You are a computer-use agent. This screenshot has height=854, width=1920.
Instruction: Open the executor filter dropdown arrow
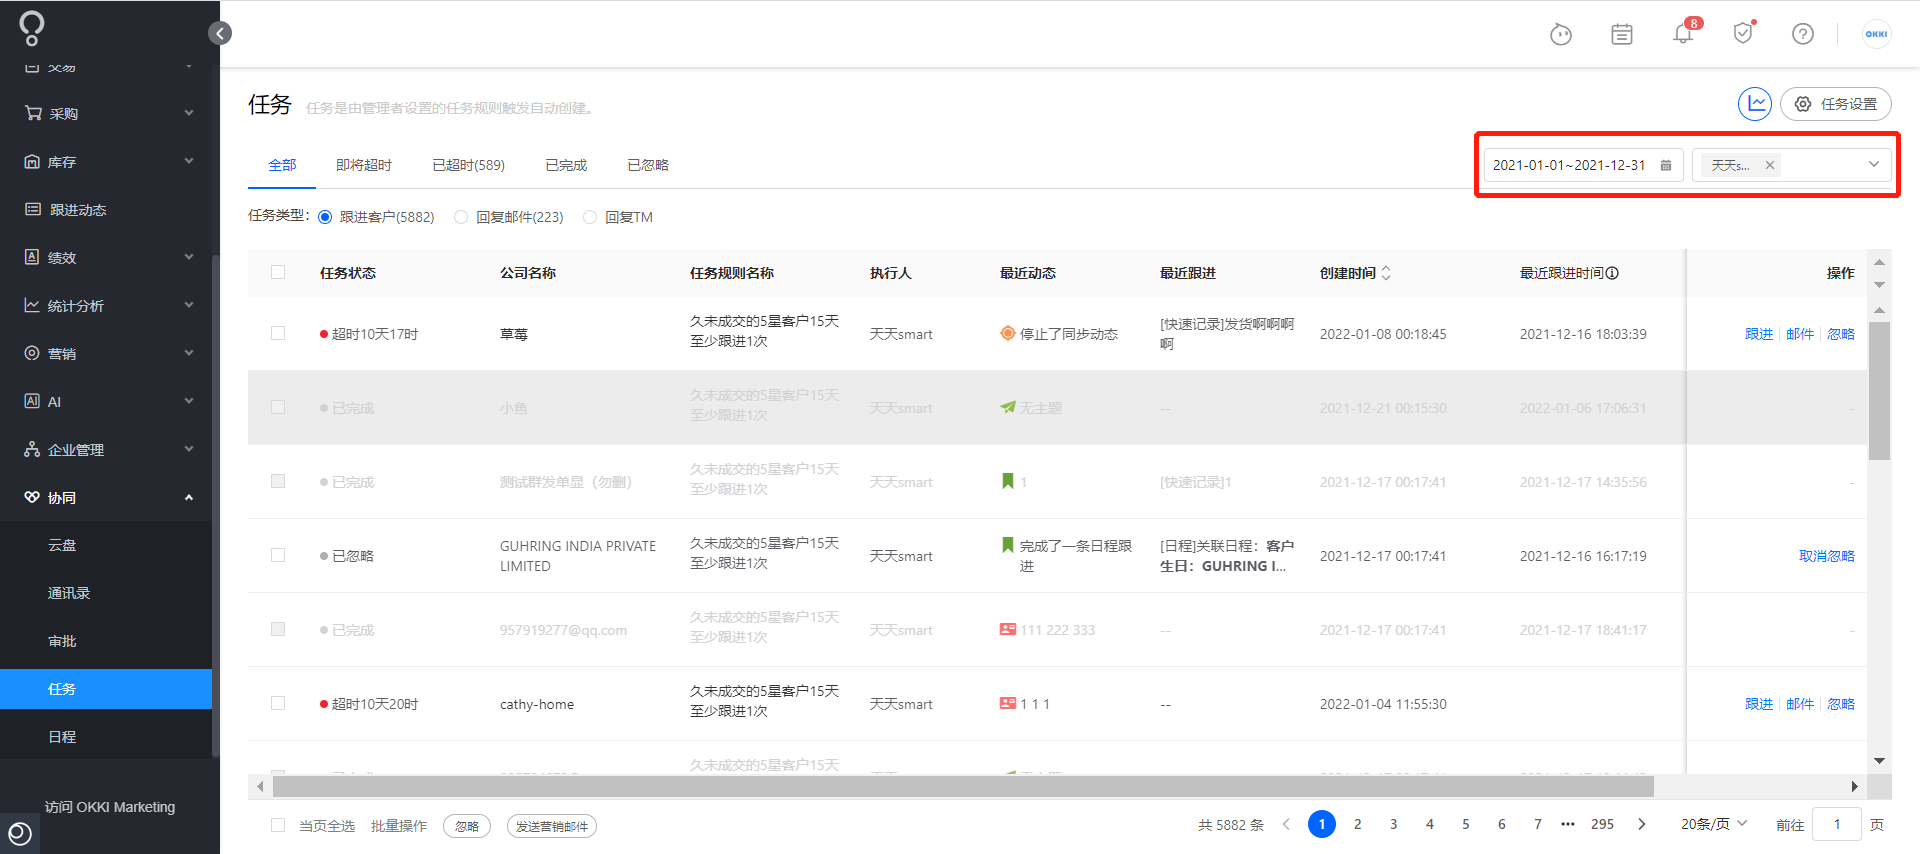(x=1874, y=165)
